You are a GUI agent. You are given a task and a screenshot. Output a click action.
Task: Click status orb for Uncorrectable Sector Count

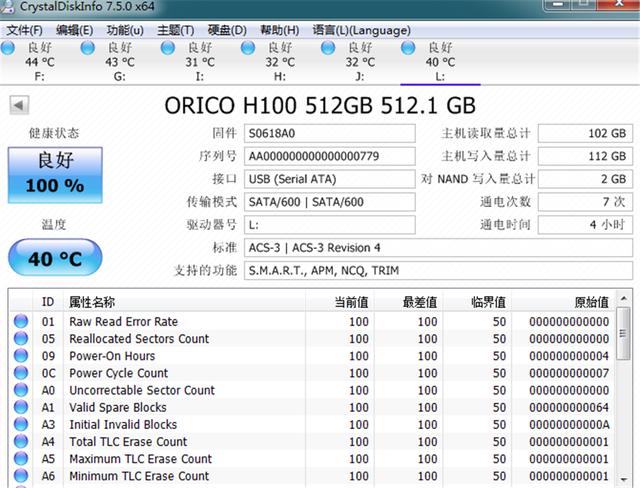coord(21,390)
